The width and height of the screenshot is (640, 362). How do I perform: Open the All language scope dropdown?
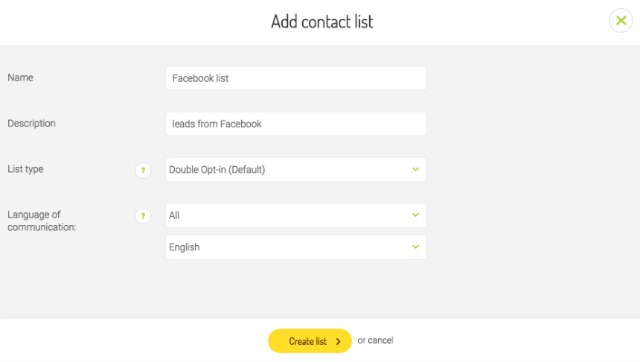tap(296, 215)
